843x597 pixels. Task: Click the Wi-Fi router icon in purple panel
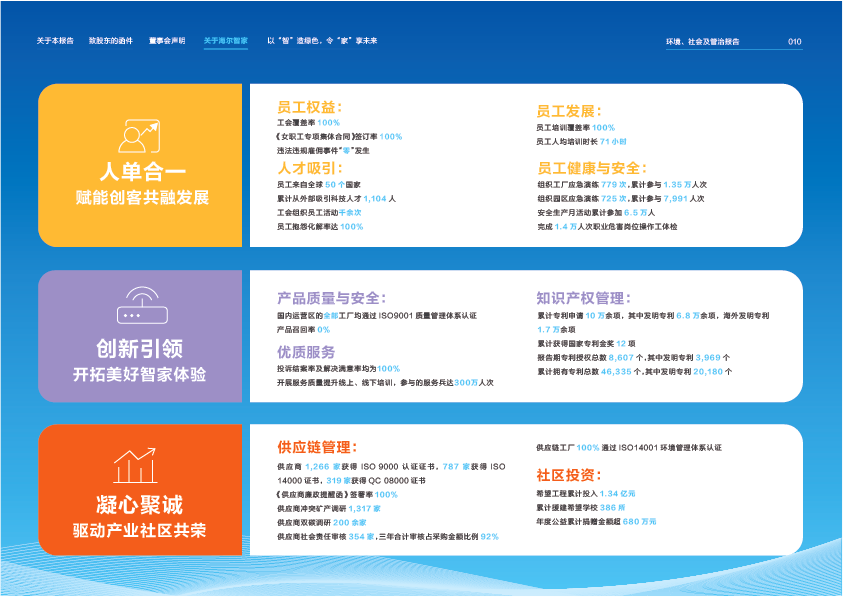coord(139,305)
